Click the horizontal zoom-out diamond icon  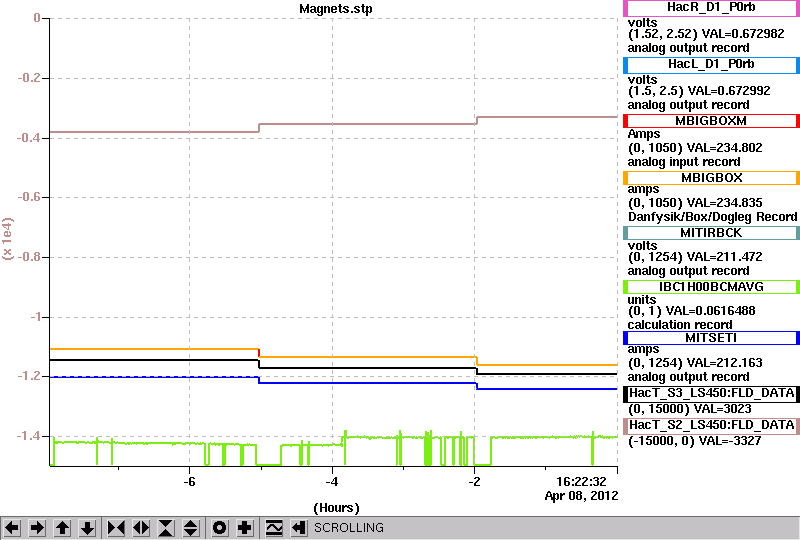(141, 528)
